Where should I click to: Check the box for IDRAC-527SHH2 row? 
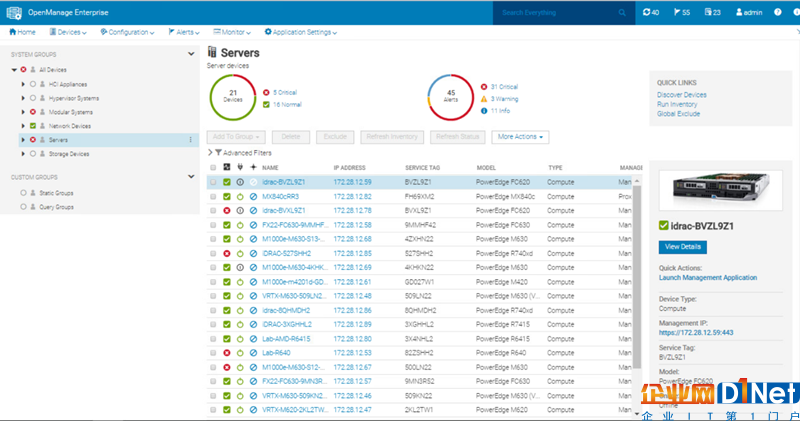pos(213,254)
